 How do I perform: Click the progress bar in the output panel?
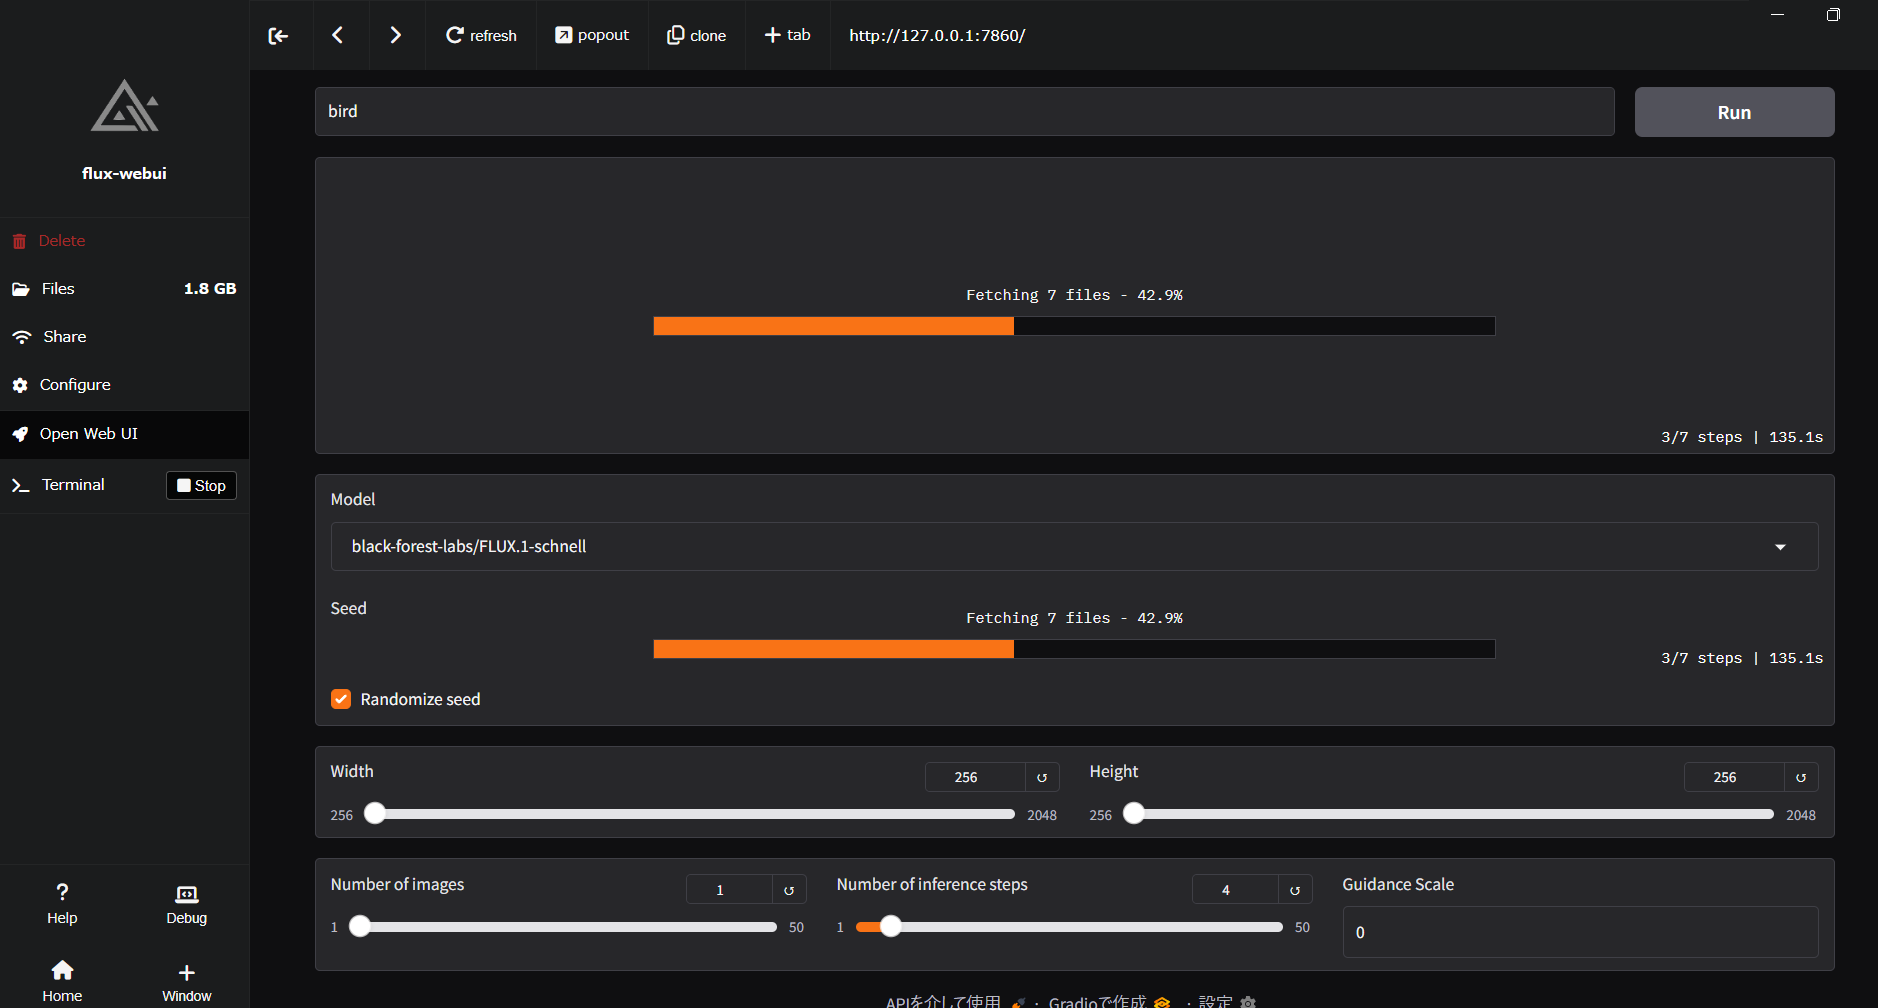1074,326
